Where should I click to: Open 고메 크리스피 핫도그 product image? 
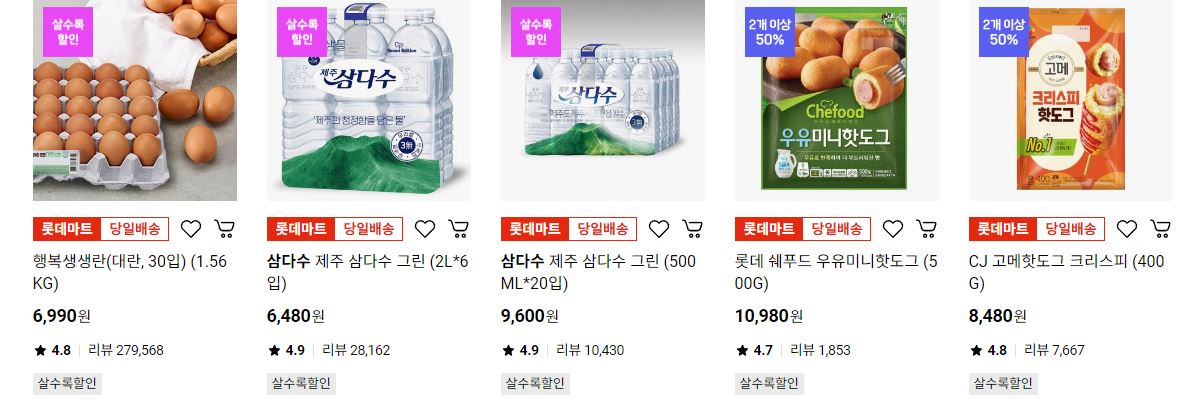[1071, 100]
